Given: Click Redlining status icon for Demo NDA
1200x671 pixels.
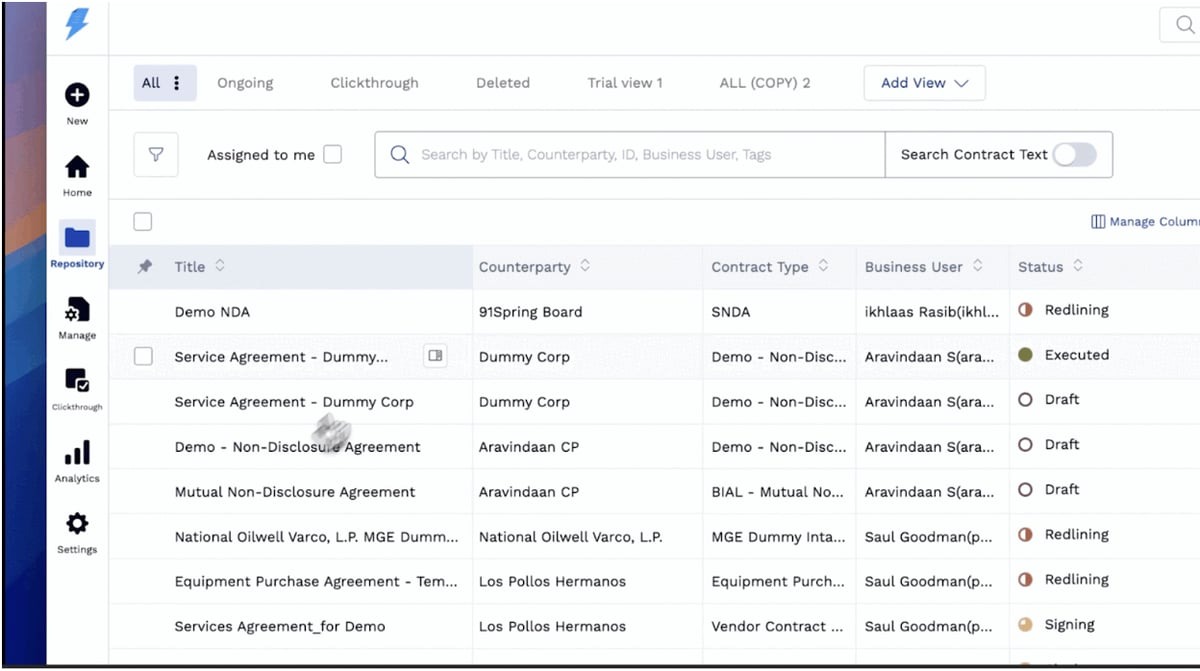Looking at the screenshot, I should coord(1025,310).
